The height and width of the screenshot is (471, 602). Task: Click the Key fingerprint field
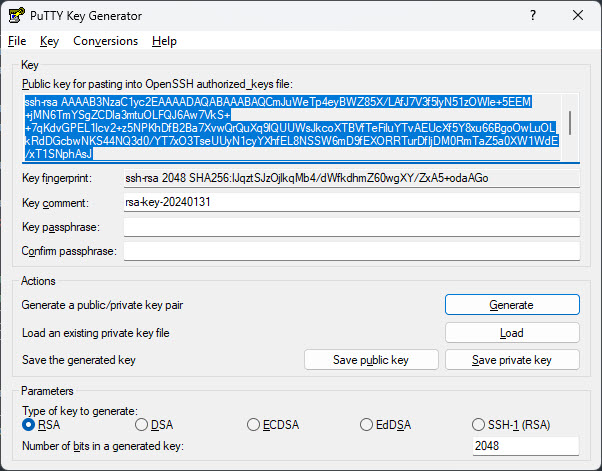[x=351, y=178]
